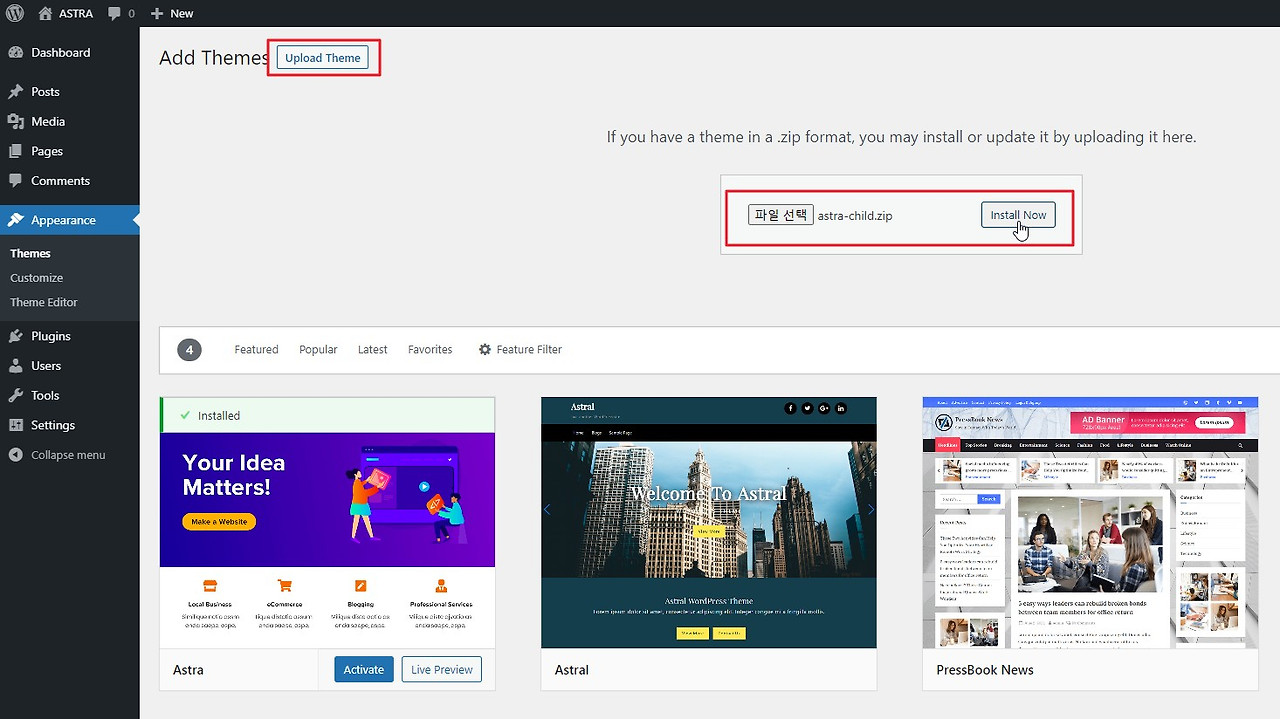Screen dimensions: 1280x719
Task: Click the PressBook News theme name label
Action: pos(985,670)
